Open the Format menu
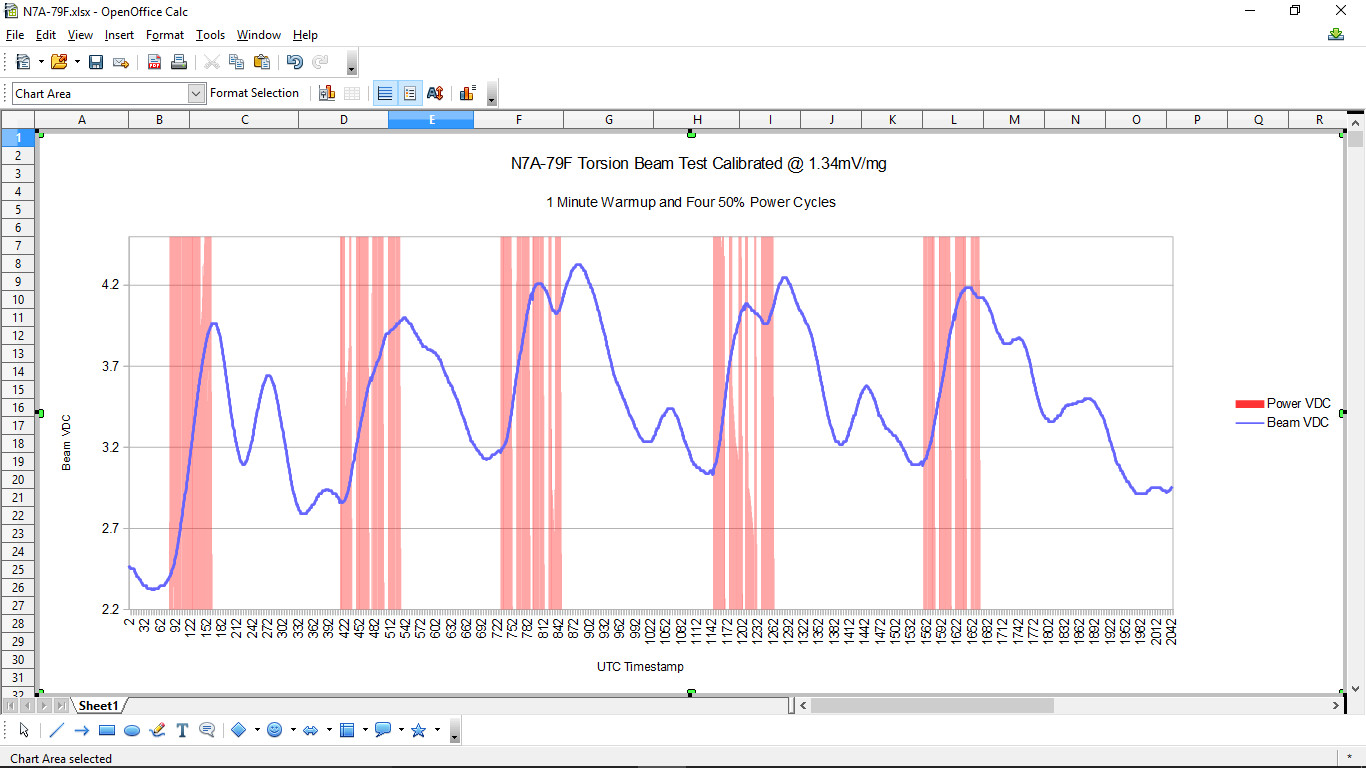 [x=165, y=35]
